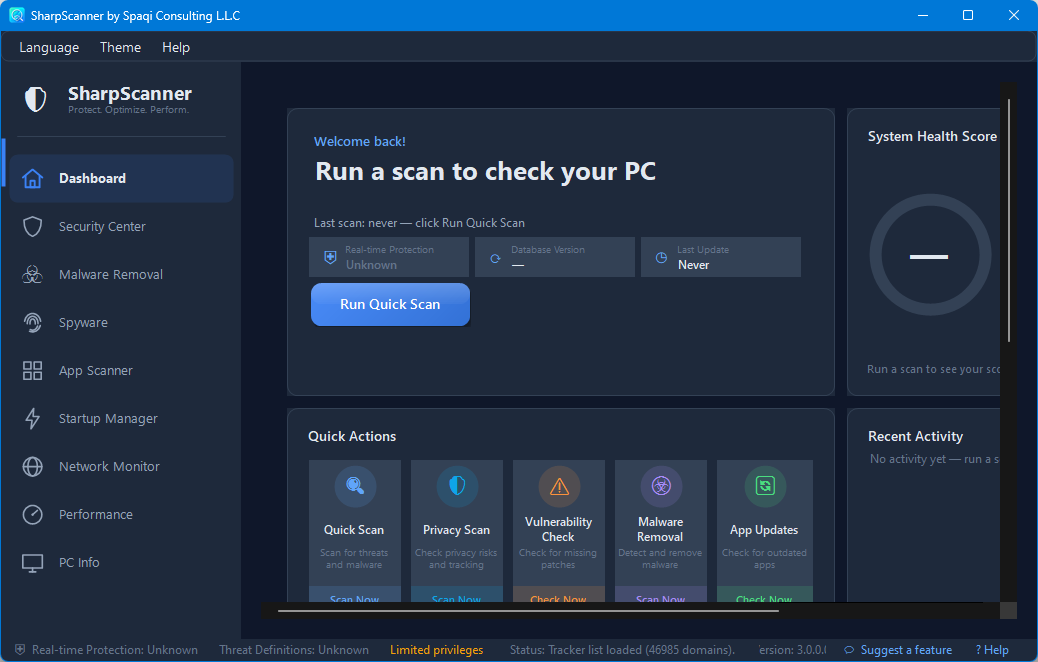Viewport: 1038px width, 662px height.
Task: Click the Malware Removal biohazard sidebar icon
Action: 32,274
